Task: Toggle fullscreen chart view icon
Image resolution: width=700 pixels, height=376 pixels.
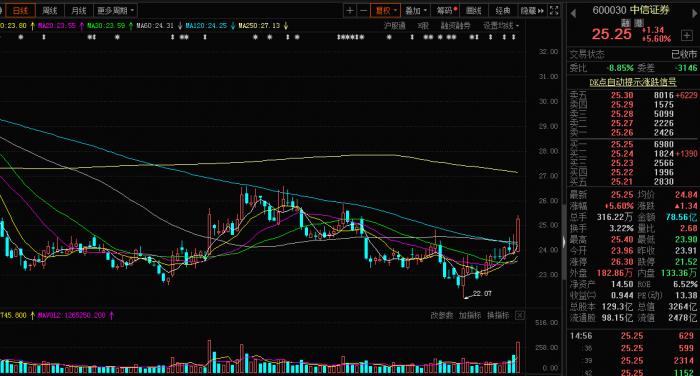Action: [554, 11]
